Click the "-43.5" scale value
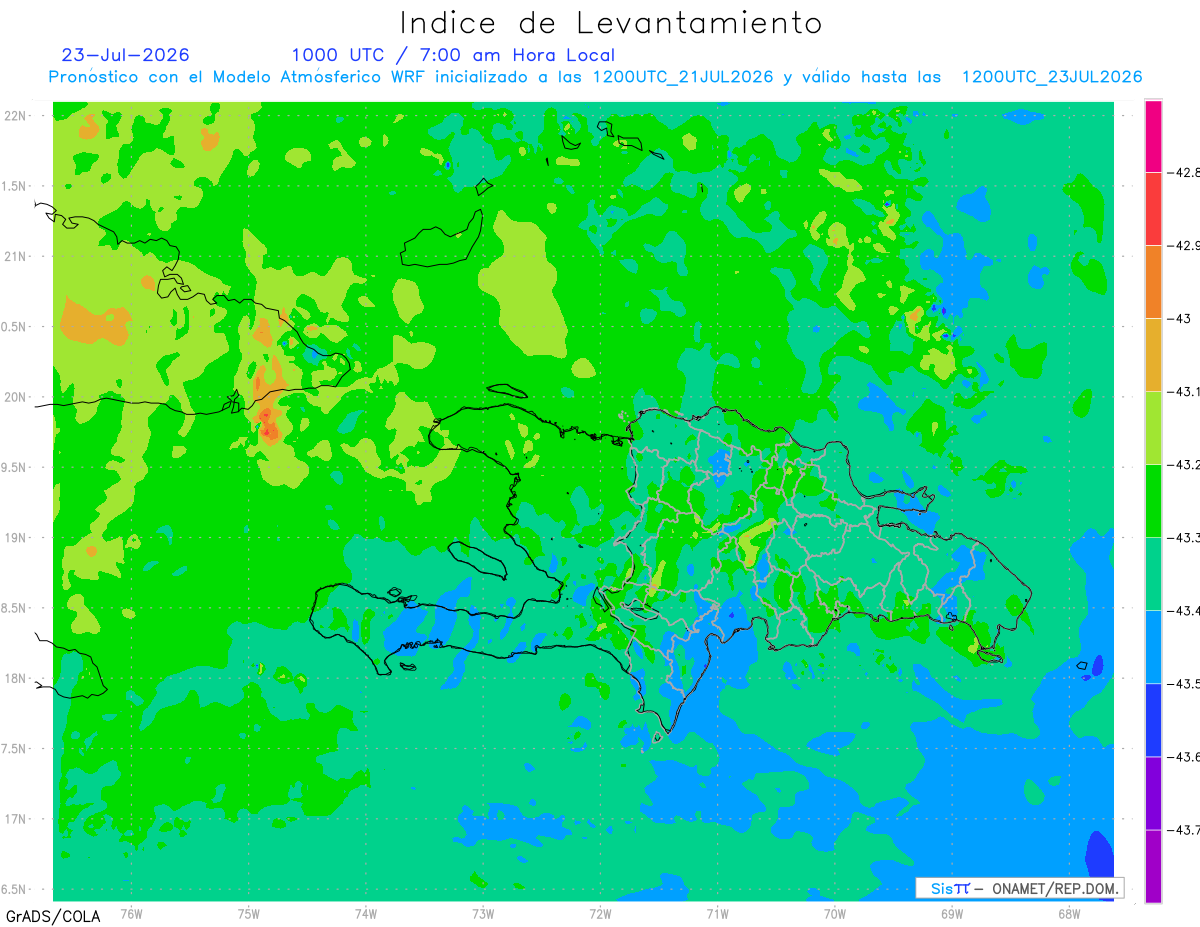1200x927 pixels. coord(1185,683)
